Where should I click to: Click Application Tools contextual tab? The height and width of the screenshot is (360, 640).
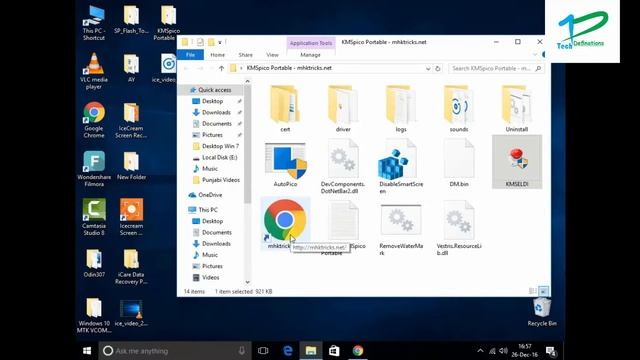(311, 43)
